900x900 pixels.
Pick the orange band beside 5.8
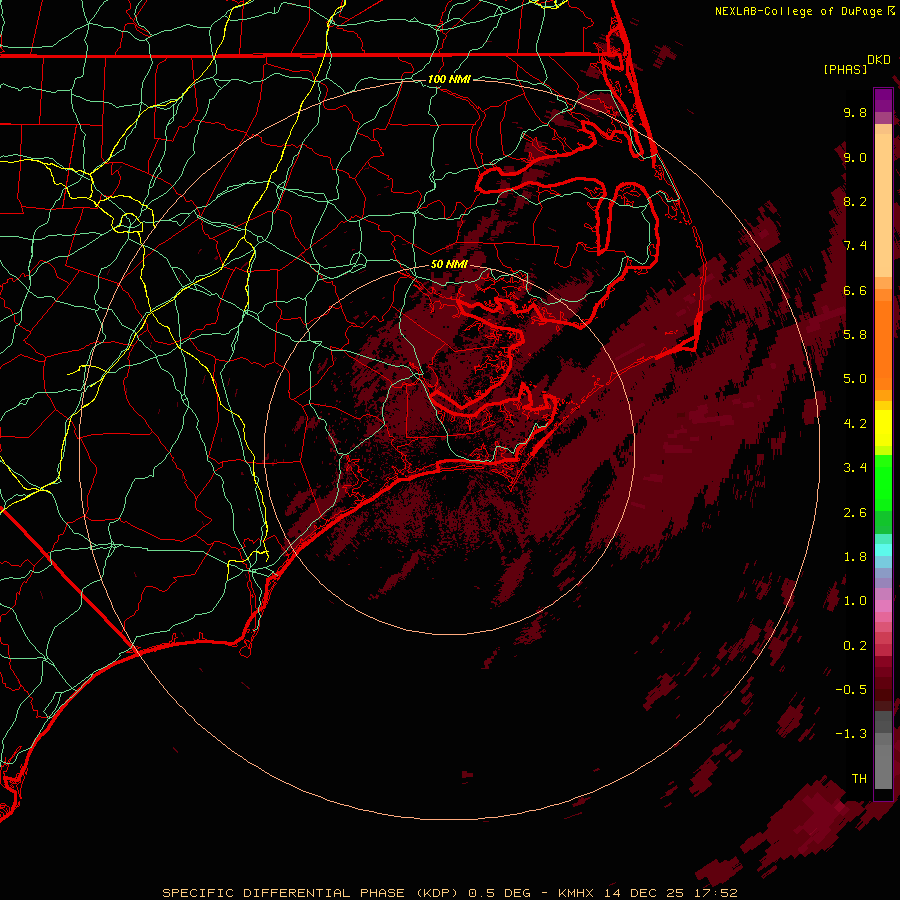click(x=883, y=344)
